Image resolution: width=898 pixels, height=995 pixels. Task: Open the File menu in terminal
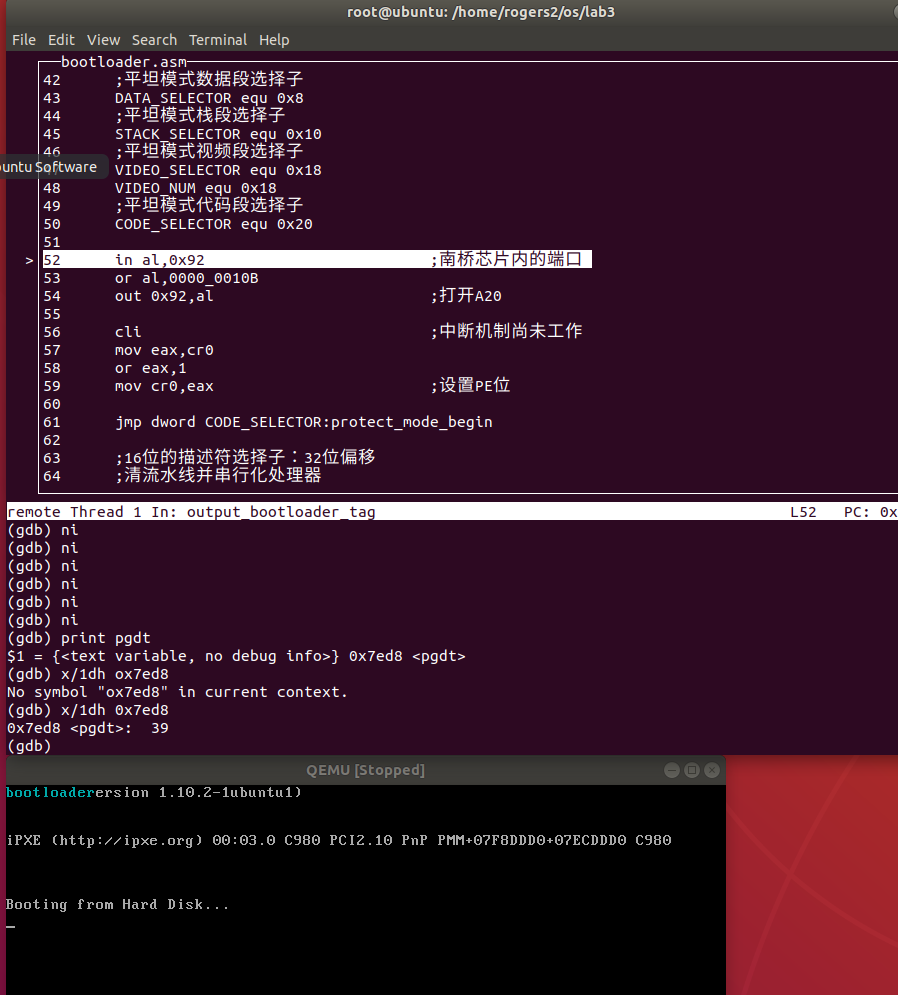(24, 40)
